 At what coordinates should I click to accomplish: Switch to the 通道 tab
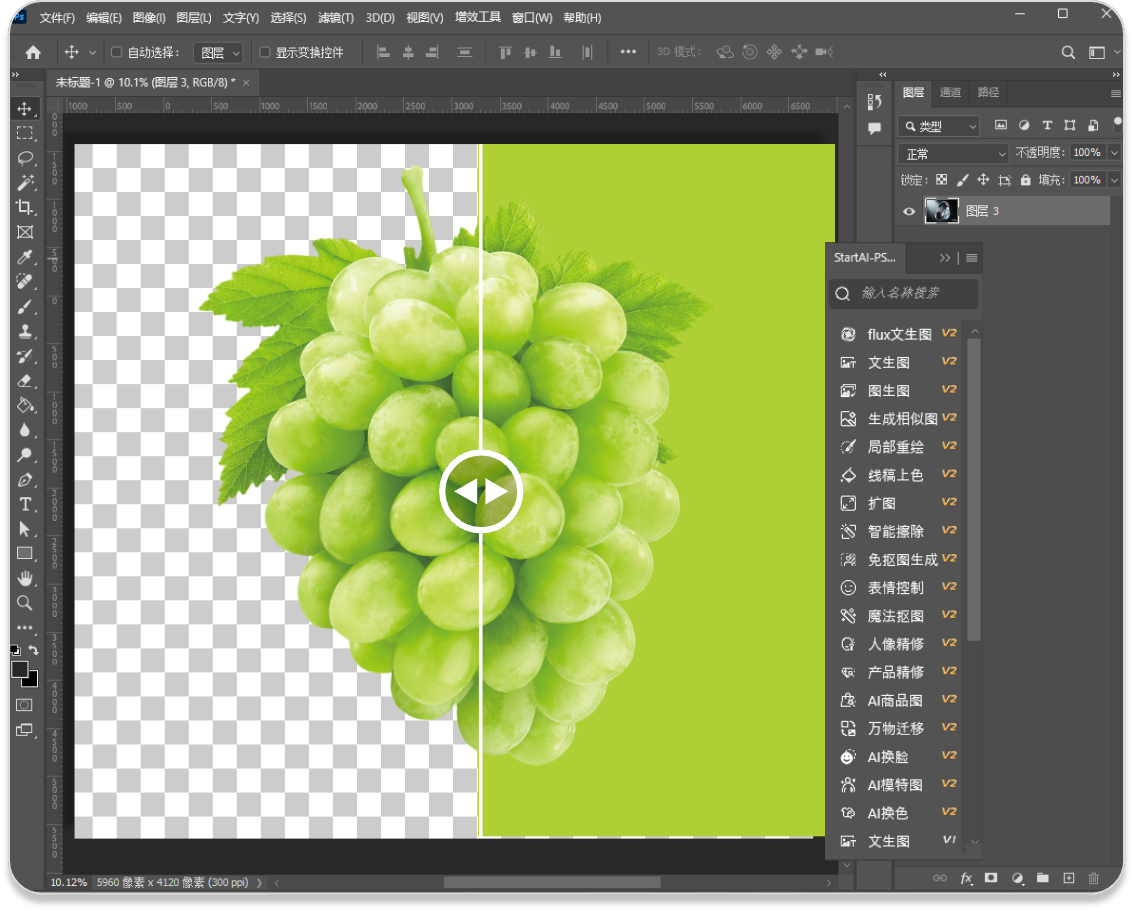(950, 92)
